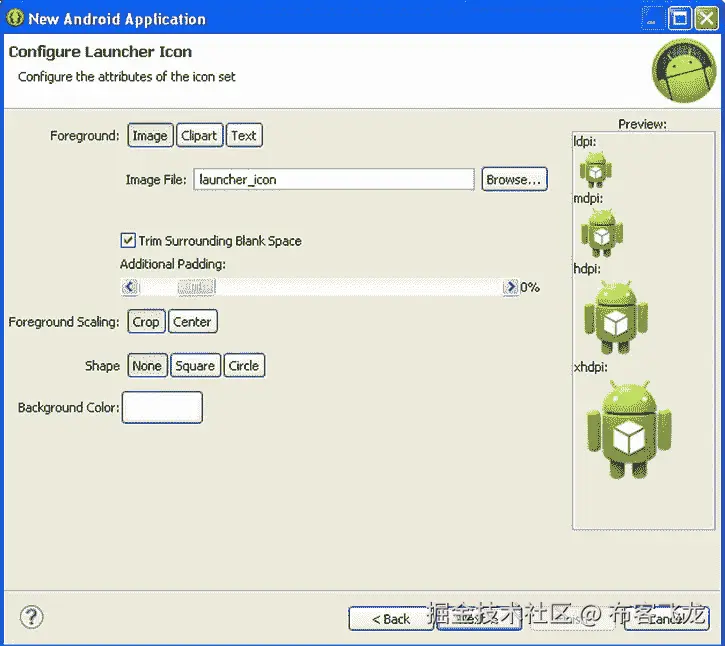The image size is (725, 646).
Task: Click the Preview: label
Action: [x=642, y=124]
